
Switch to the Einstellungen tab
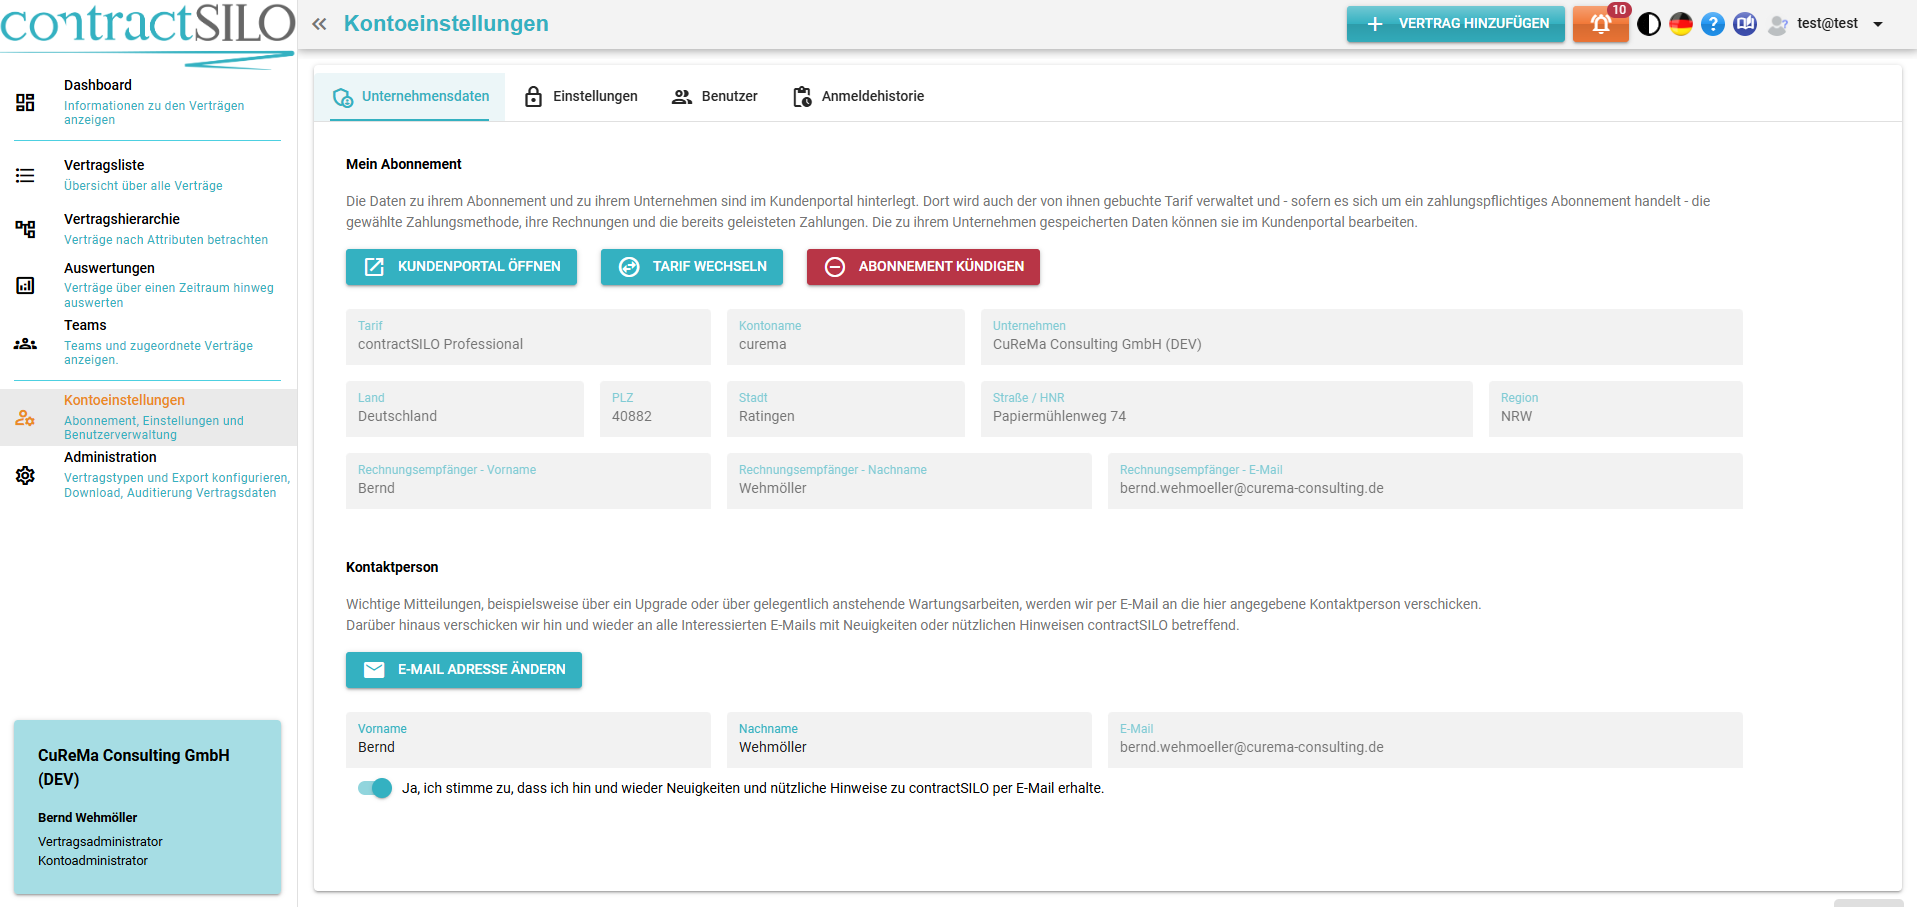580,97
